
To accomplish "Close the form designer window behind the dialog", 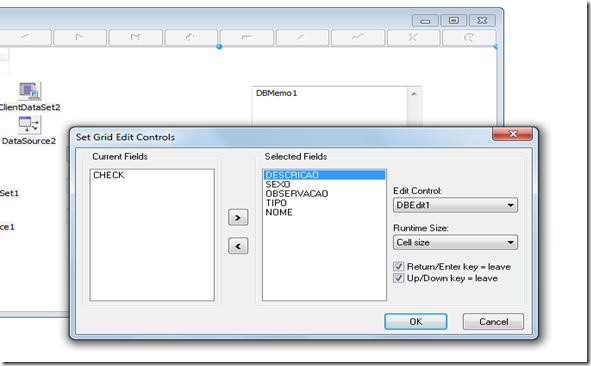I will point(482,21).
